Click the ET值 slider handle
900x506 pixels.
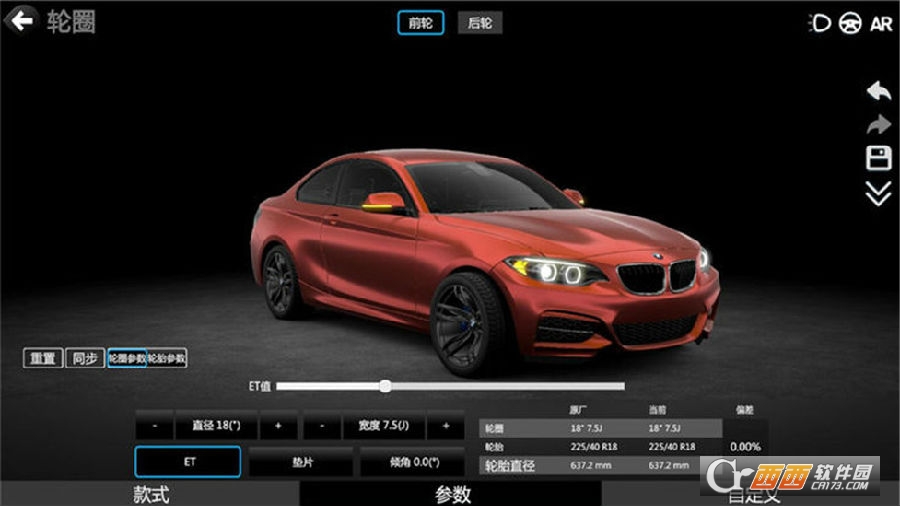point(385,386)
